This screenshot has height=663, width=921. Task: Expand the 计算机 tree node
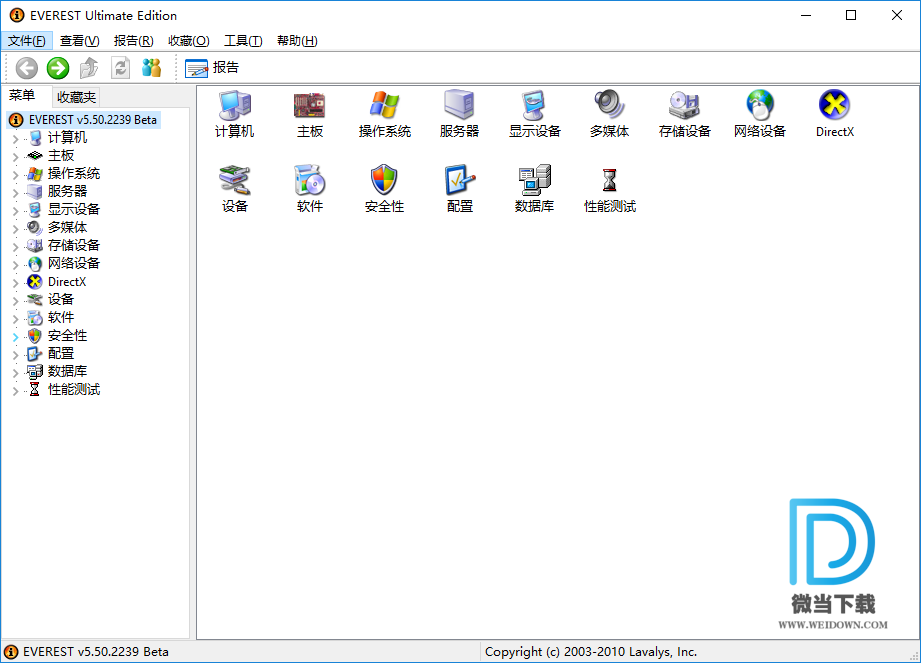16,139
